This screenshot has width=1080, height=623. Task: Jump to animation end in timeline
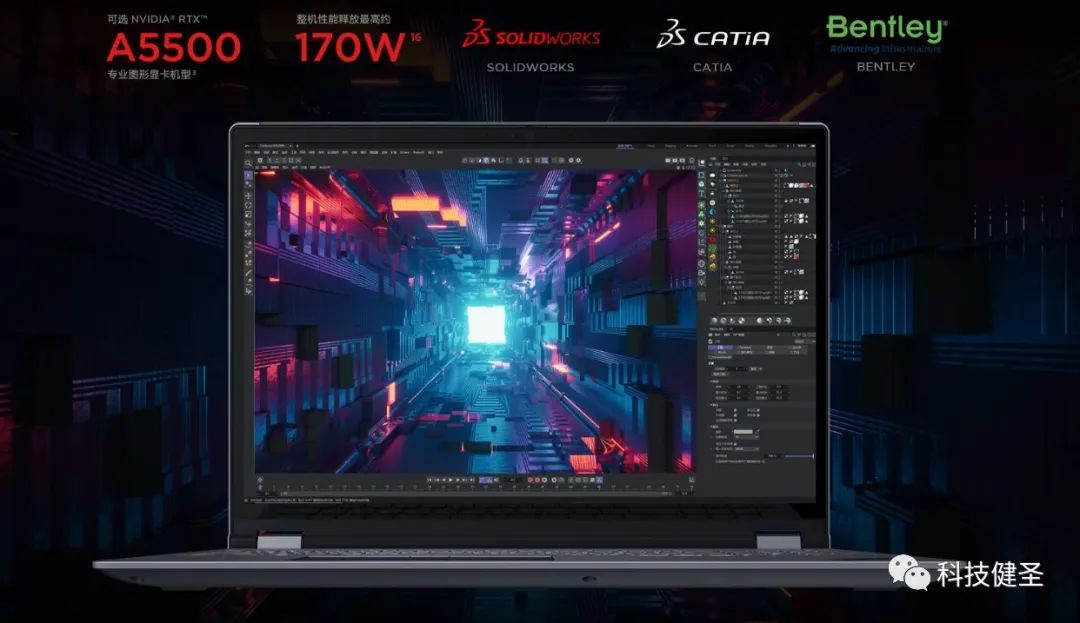pyautogui.click(x=472, y=480)
